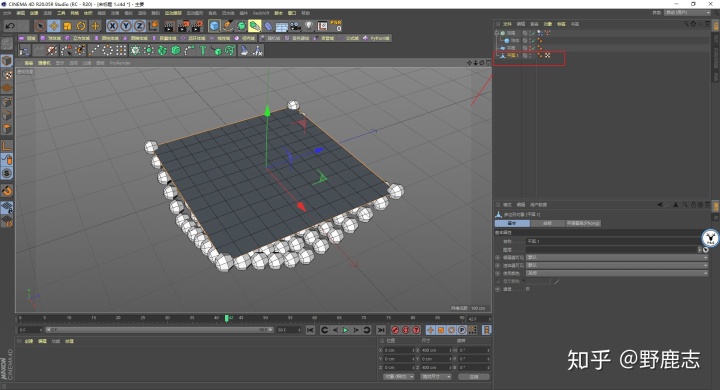Click the object name input field

point(614,241)
